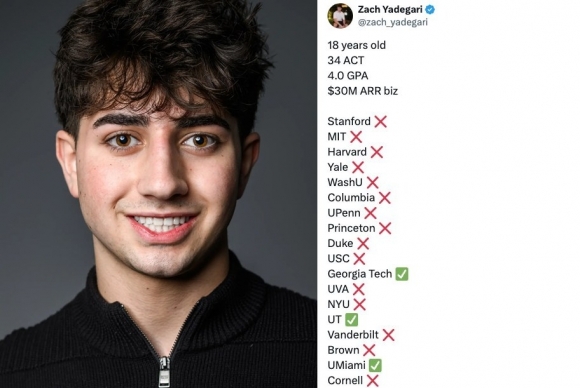Viewport: 580px width, 388px height.
Task: Click the red X beside MIT
Action: 356,137
